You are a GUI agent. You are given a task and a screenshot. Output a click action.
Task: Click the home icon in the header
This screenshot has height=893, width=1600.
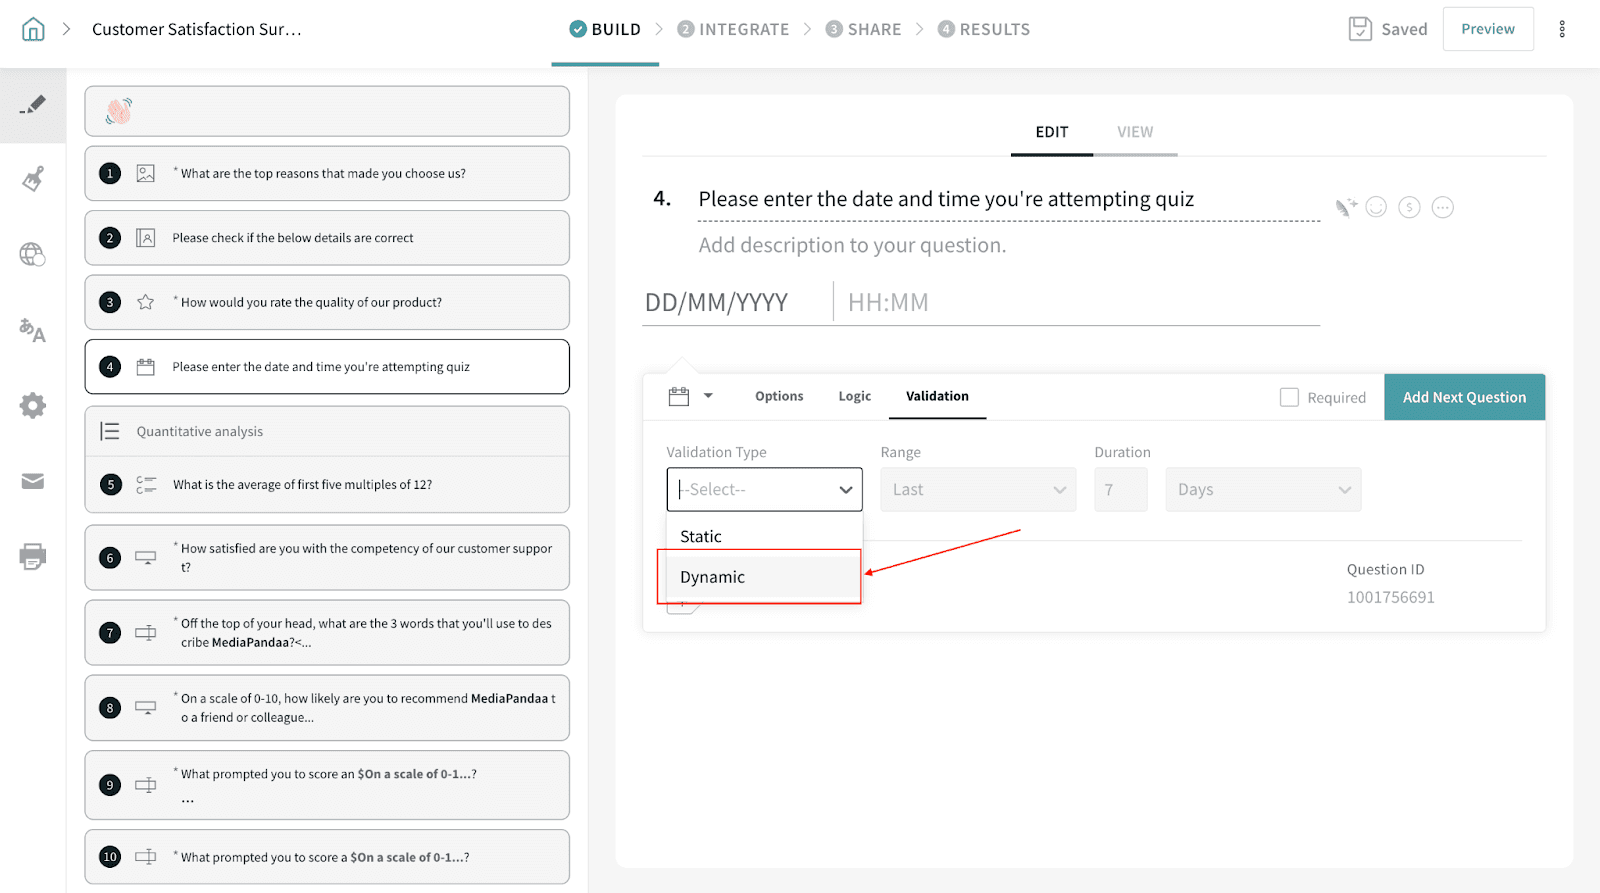coord(33,29)
